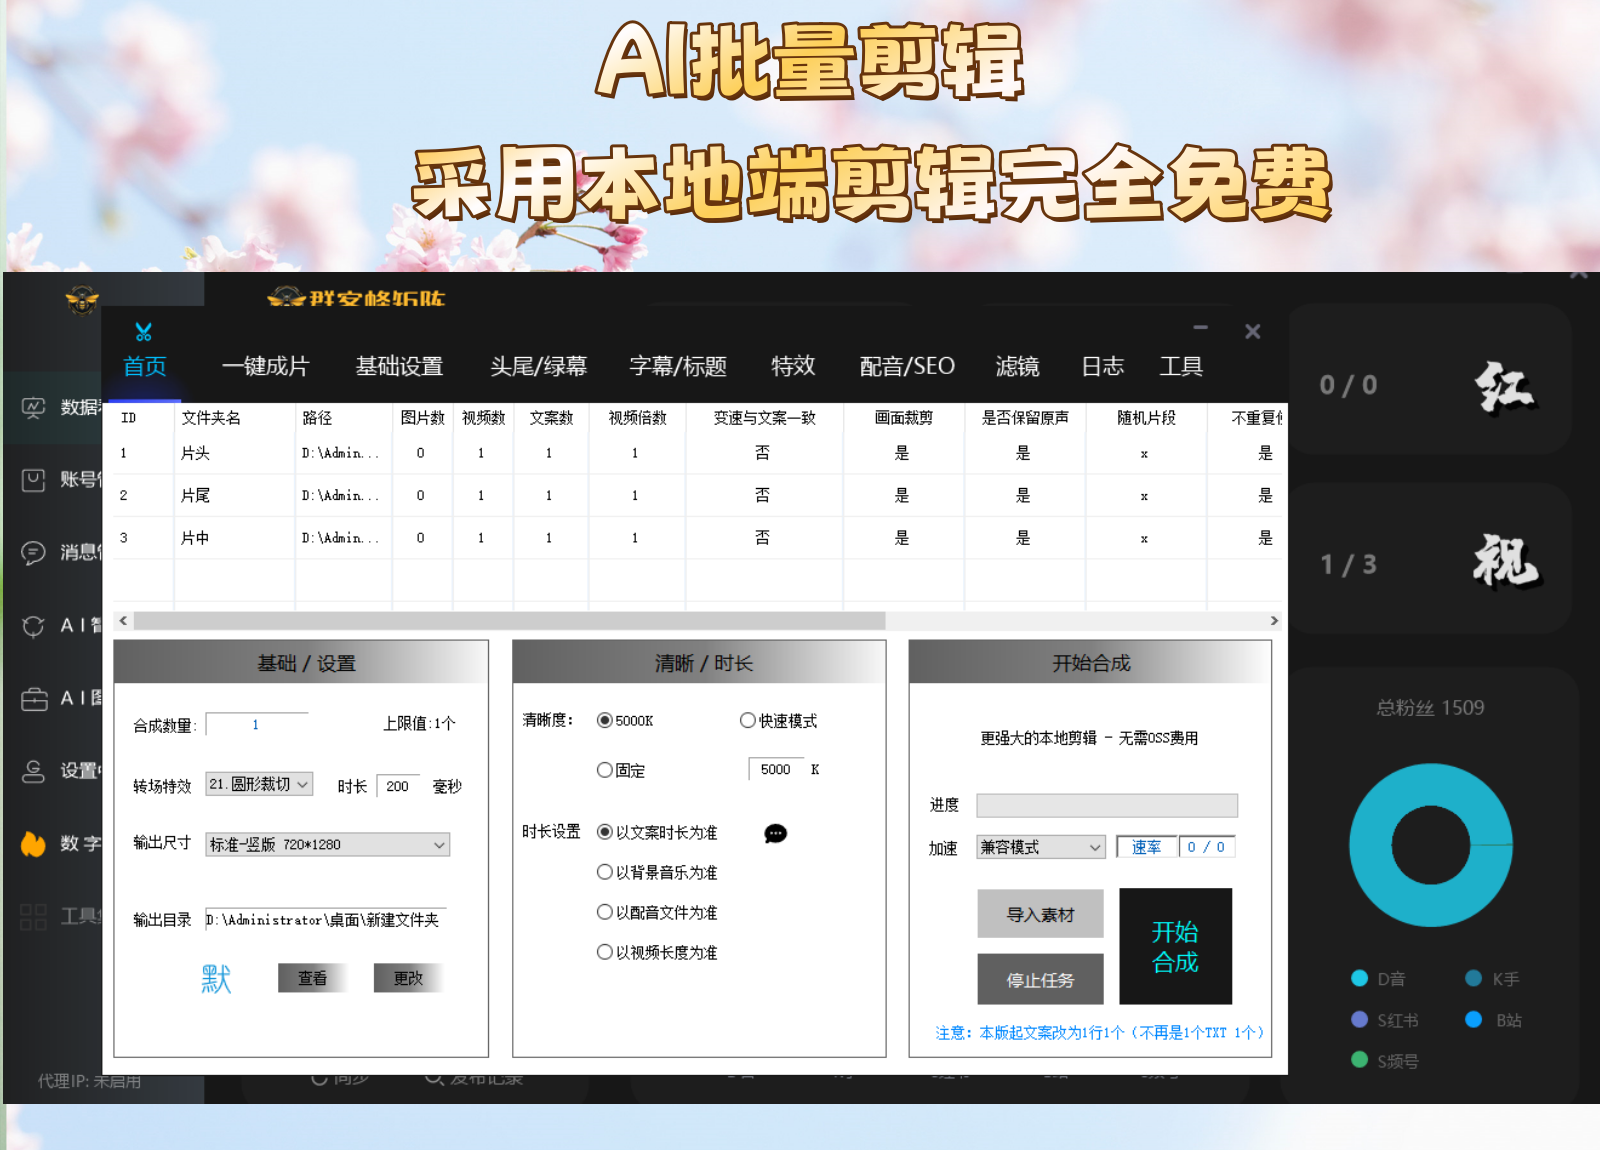Click the S红书 legend dot
1600x1150 pixels.
1359,1019
